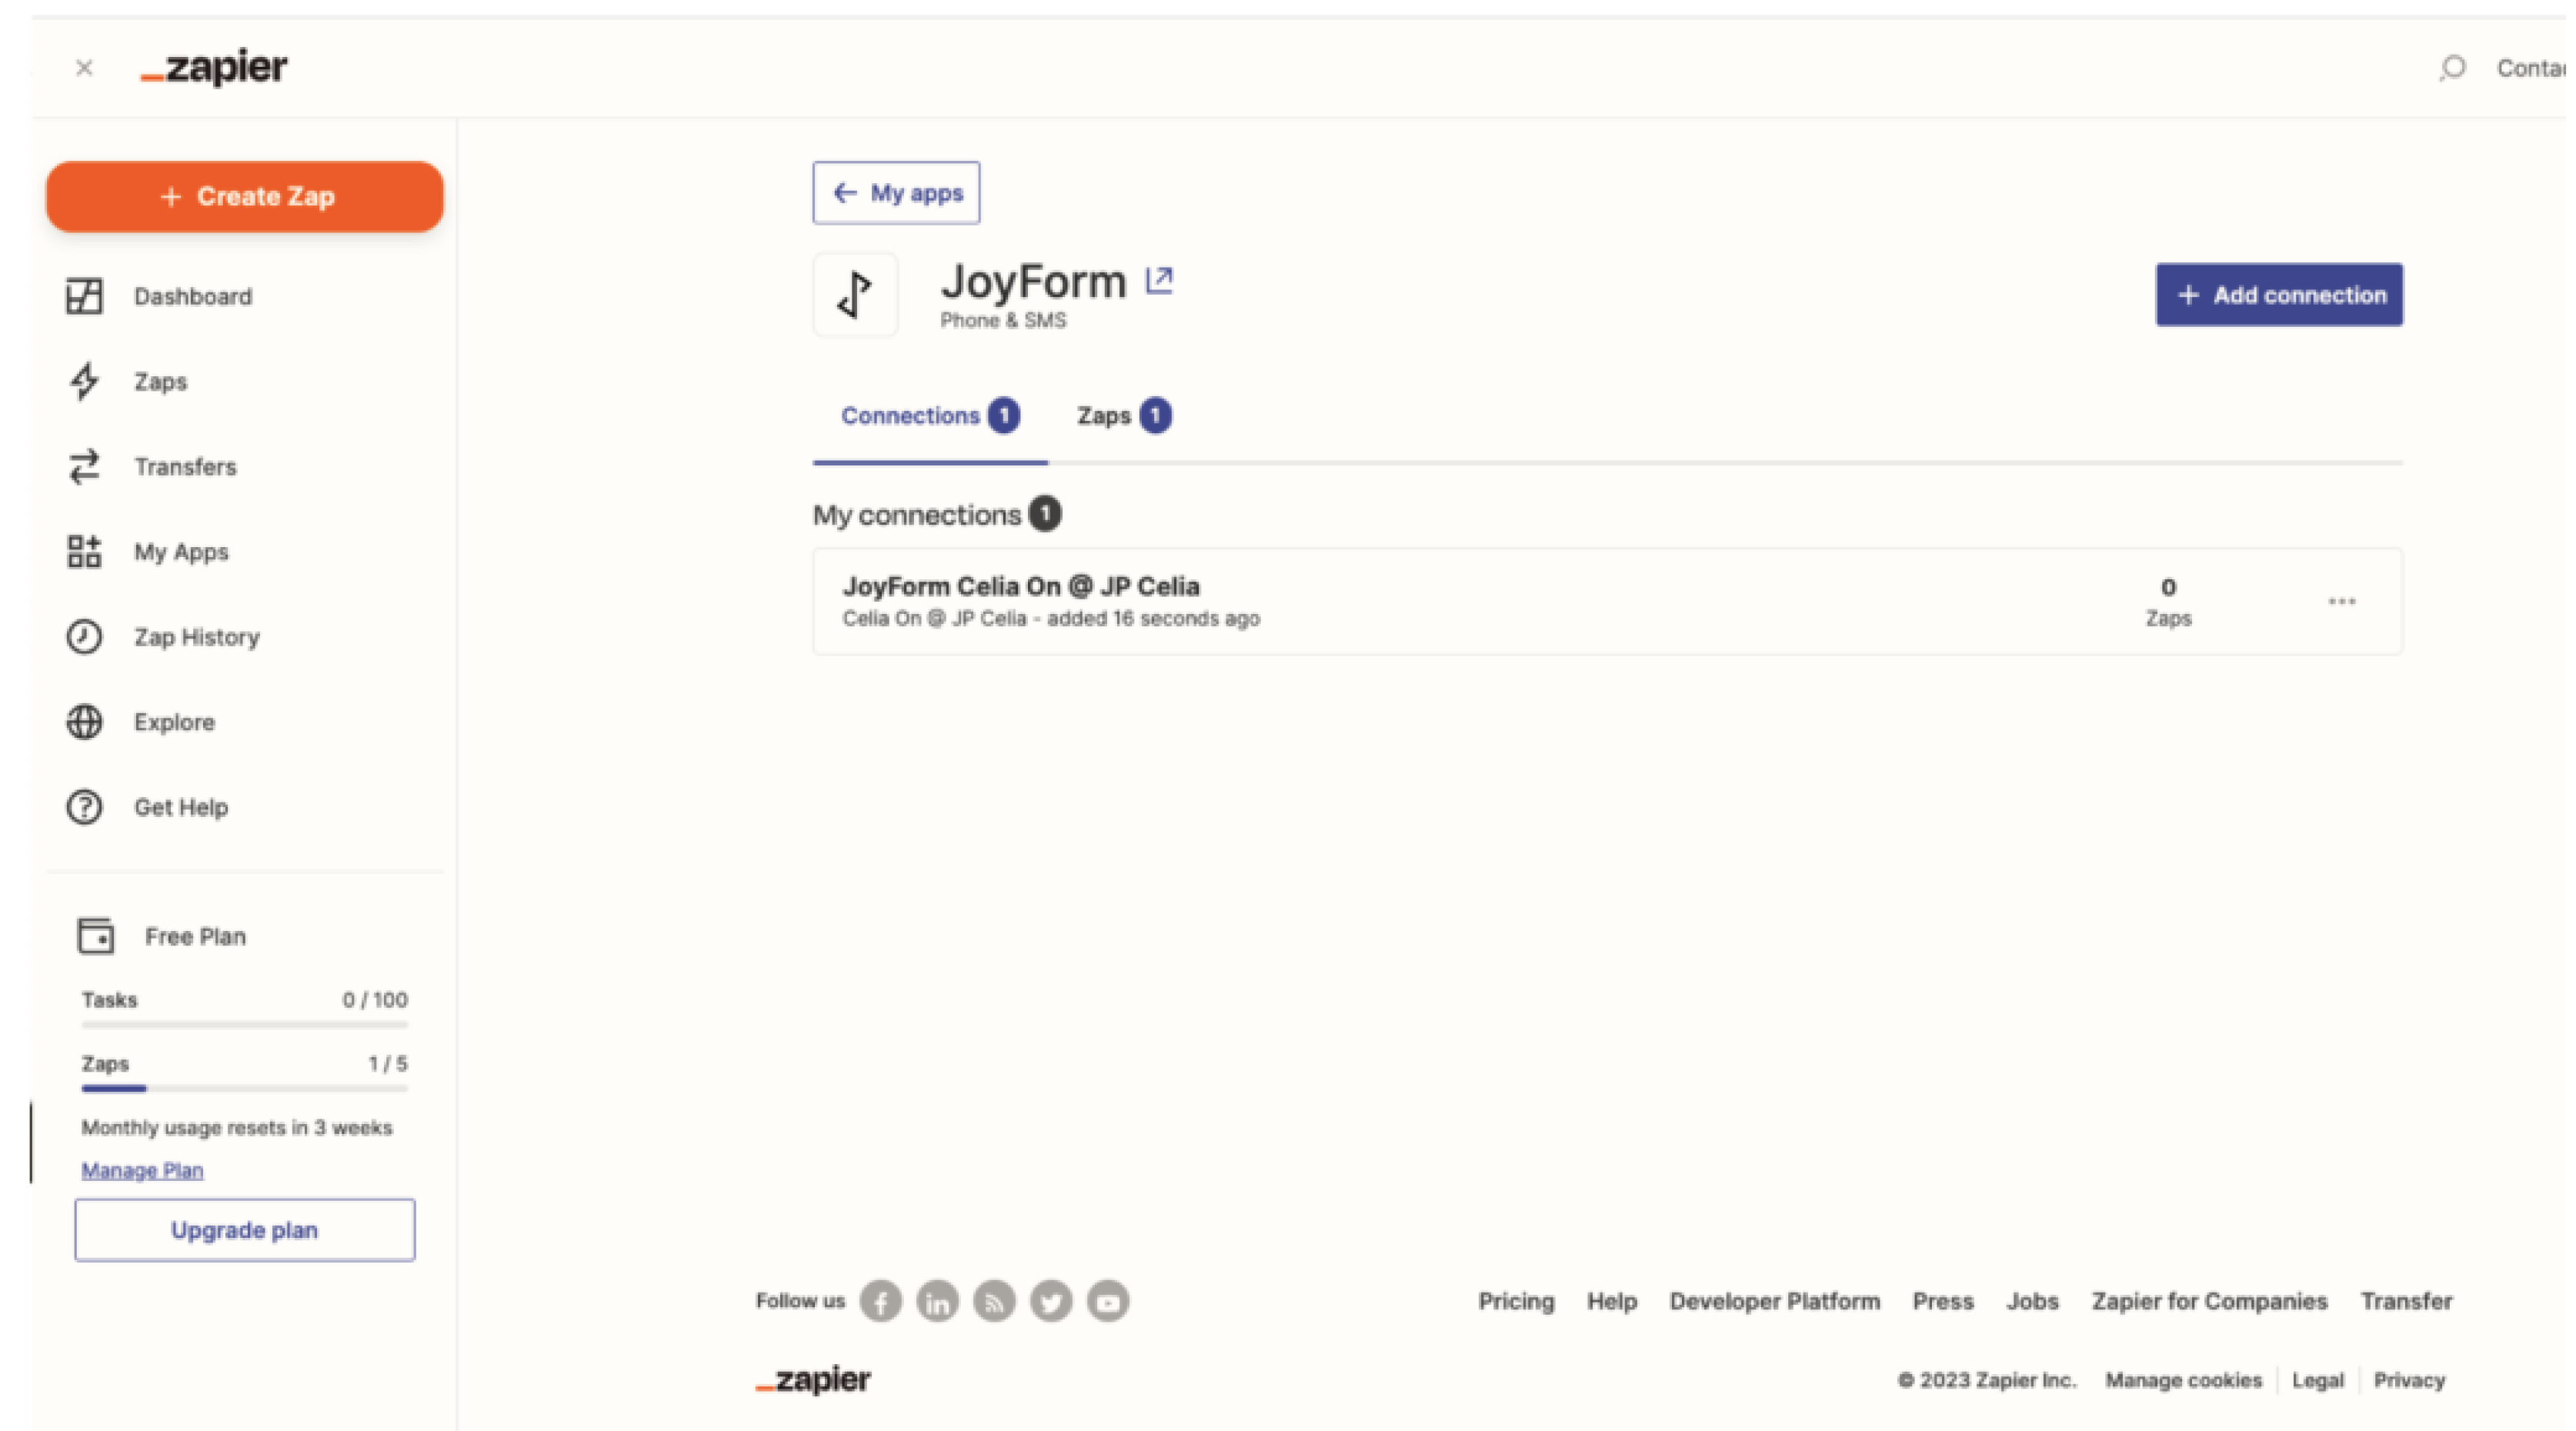Open Zapier for Companies footer link
The width and height of the screenshot is (2576, 1431).
(x=2210, y=1301)
